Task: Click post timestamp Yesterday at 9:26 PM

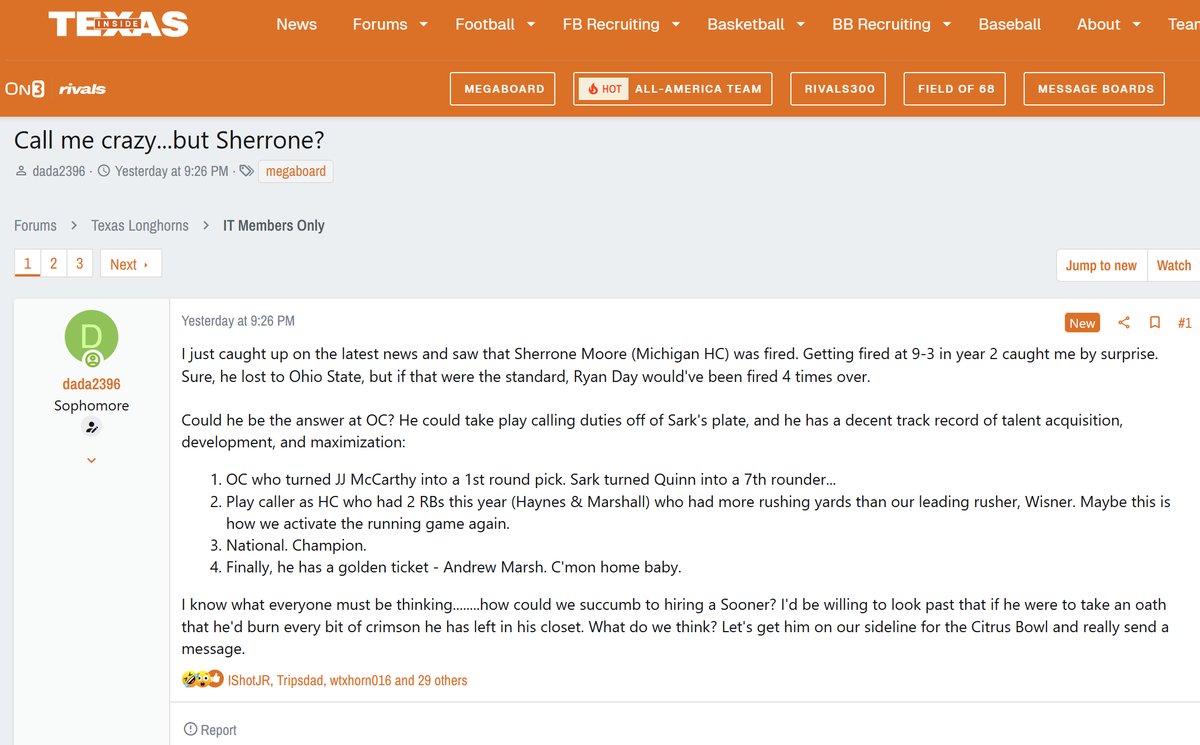Action: click(x=238, y=321)
